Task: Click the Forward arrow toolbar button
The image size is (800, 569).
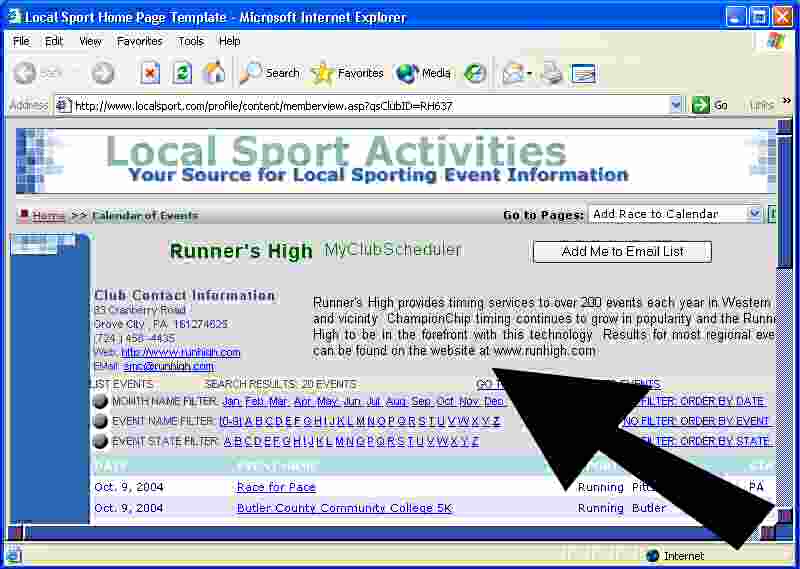Action: (x=103, y=73)
